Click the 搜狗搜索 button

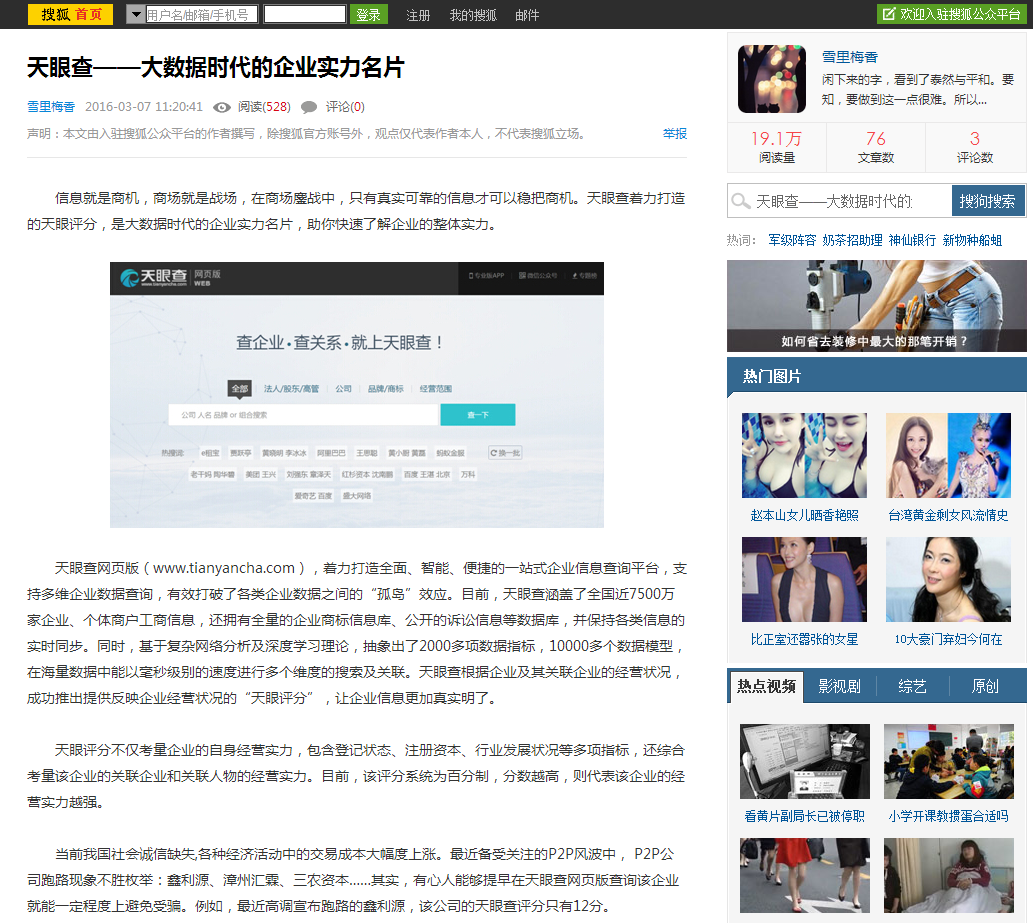click(x=988, y=201)
